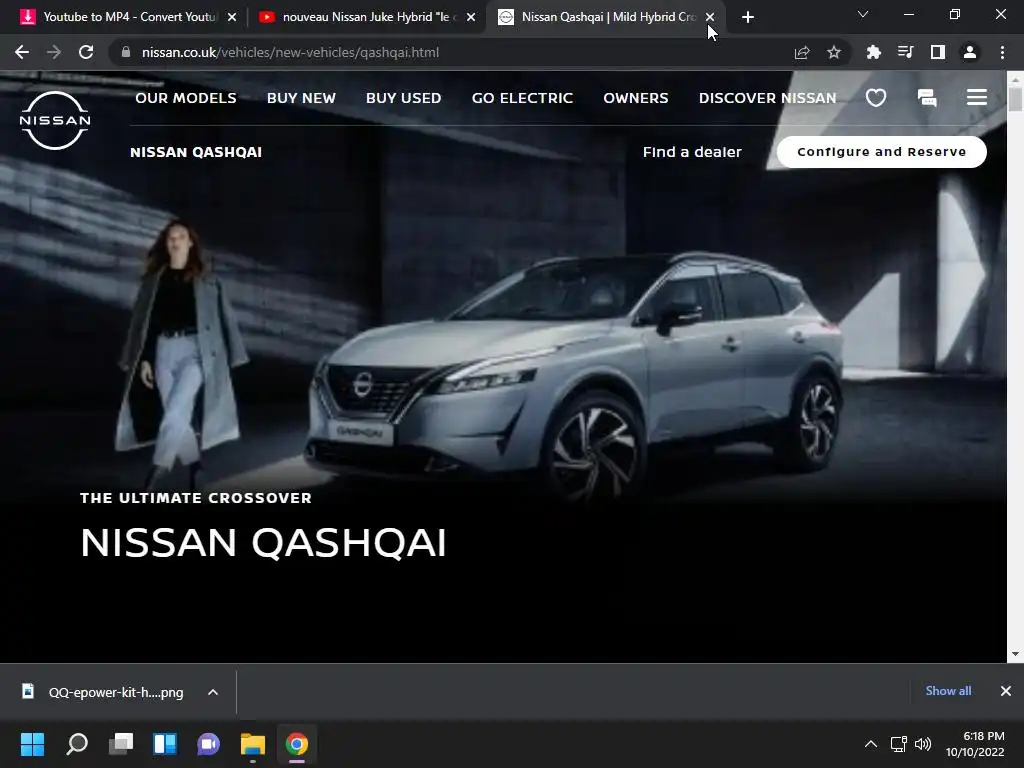Open OUR MODELS menu
Viewport: 1024px width, 768px height.
(186, 98)
